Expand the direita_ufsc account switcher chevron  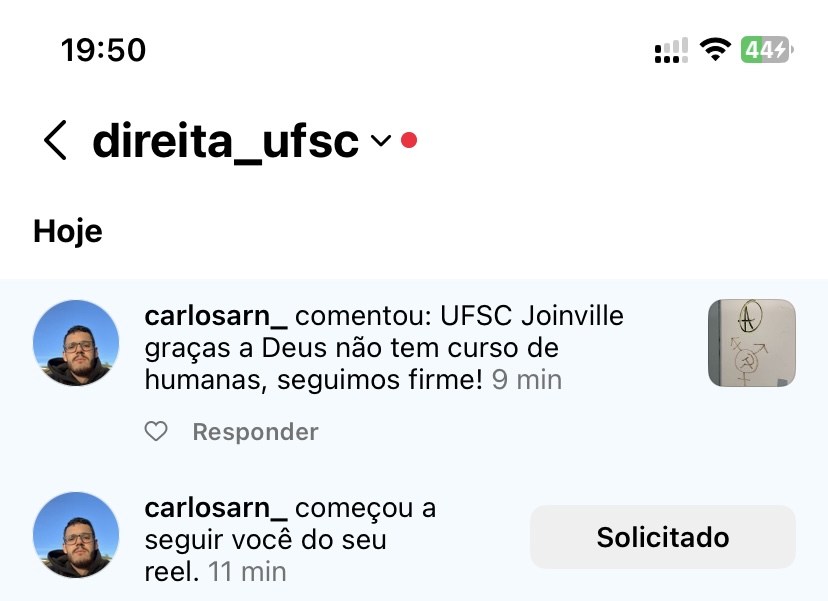tap(381, 142)
